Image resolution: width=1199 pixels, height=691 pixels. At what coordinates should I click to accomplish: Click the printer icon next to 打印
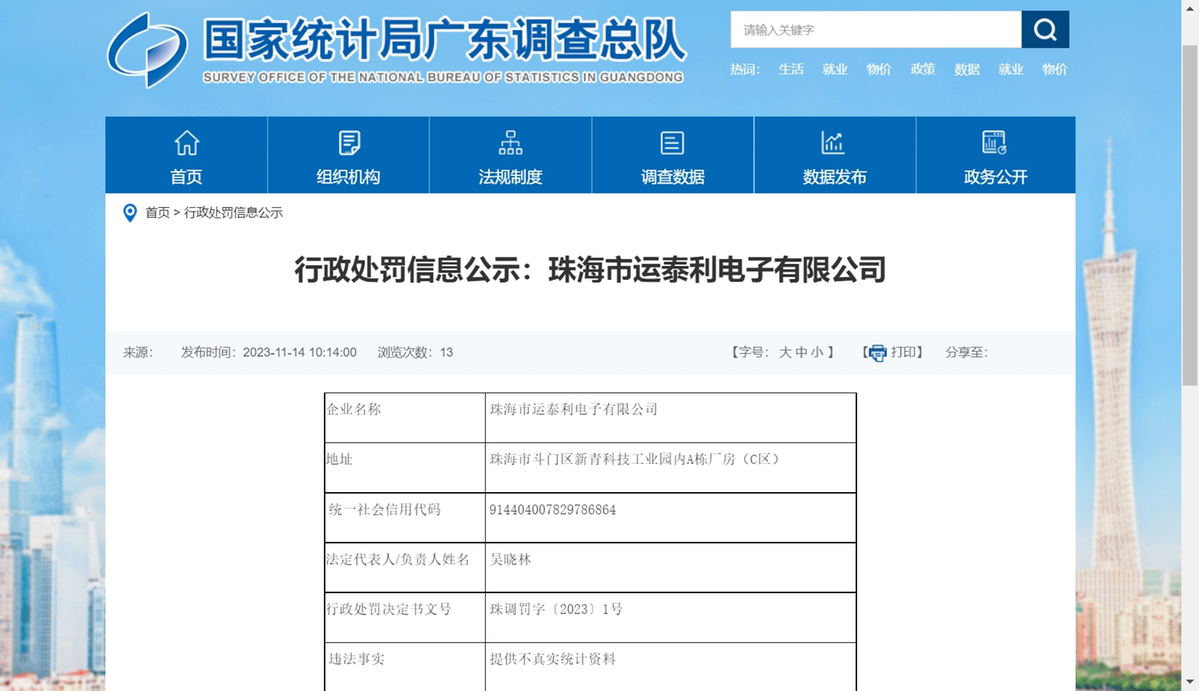point(877,353)
